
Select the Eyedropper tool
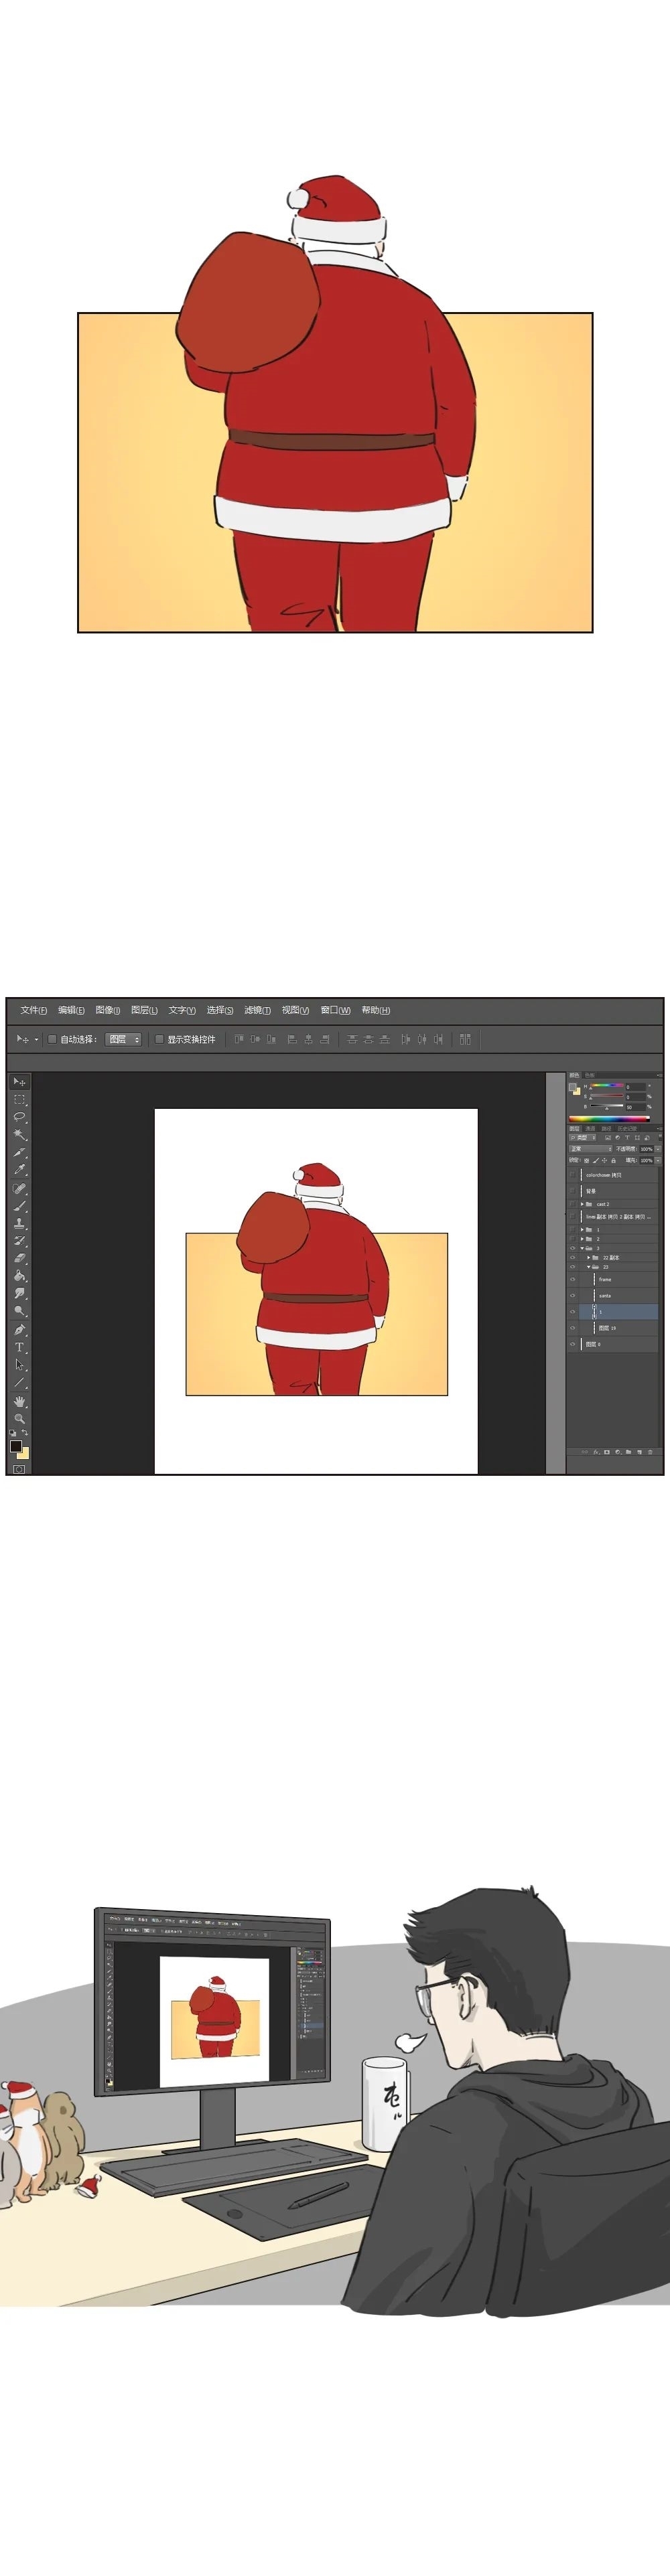(x=19, y=1170)
